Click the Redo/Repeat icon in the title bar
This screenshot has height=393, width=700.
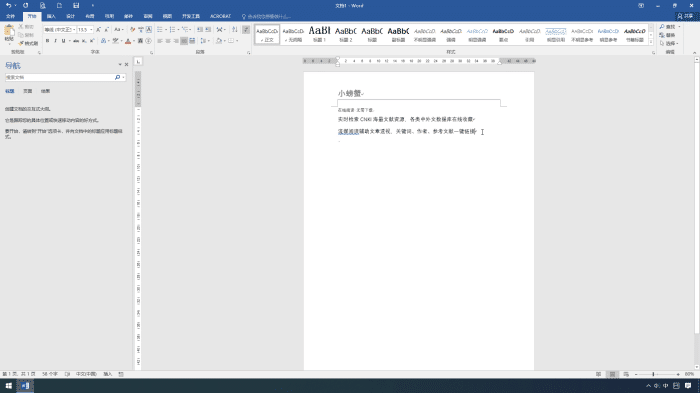pos(25,5)
